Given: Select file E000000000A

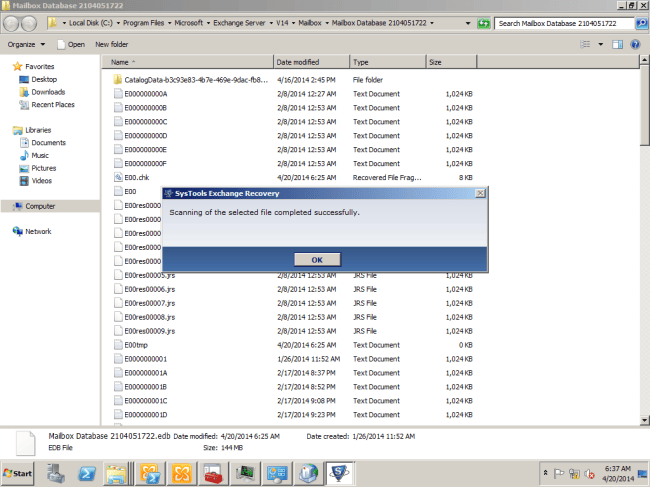Looking at the screenshot, I should click(146, 94).
